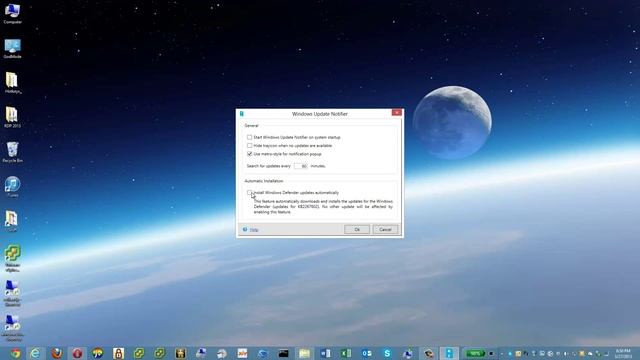Open Skype from the taskbar
The image size is (640, 360).
coord(387,353)
